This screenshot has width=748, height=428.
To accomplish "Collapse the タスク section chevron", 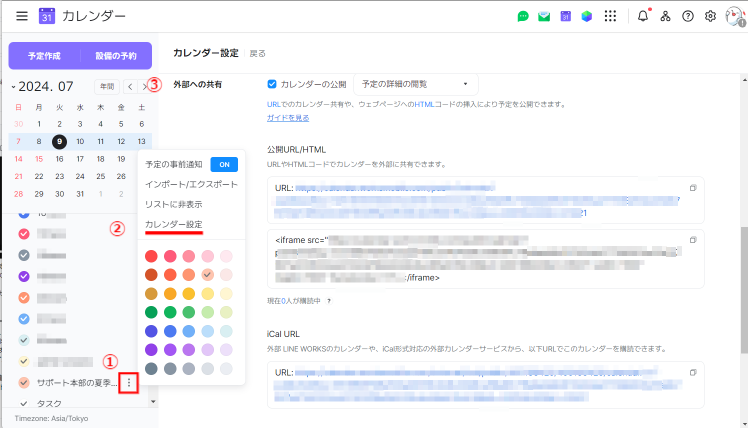I will point(24,403).
